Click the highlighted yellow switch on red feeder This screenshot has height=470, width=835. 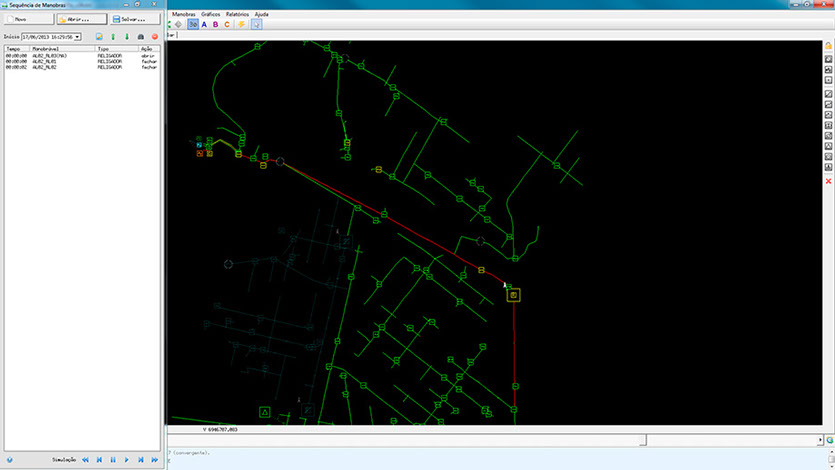tap(513, 295)
